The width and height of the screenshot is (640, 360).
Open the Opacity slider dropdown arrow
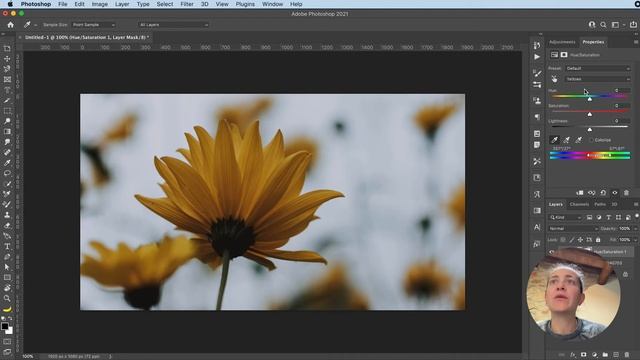(x=635, y=229)
